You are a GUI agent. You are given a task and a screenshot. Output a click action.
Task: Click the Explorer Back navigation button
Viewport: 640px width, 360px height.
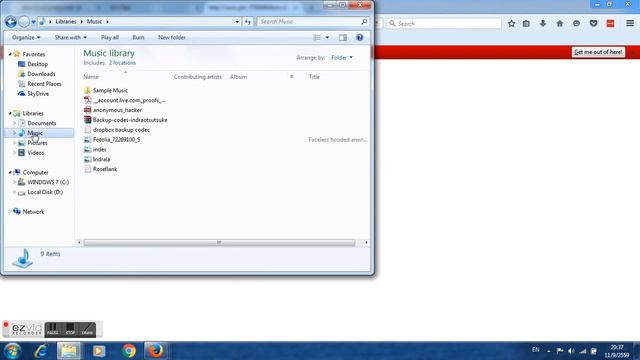tap(11, 22)
